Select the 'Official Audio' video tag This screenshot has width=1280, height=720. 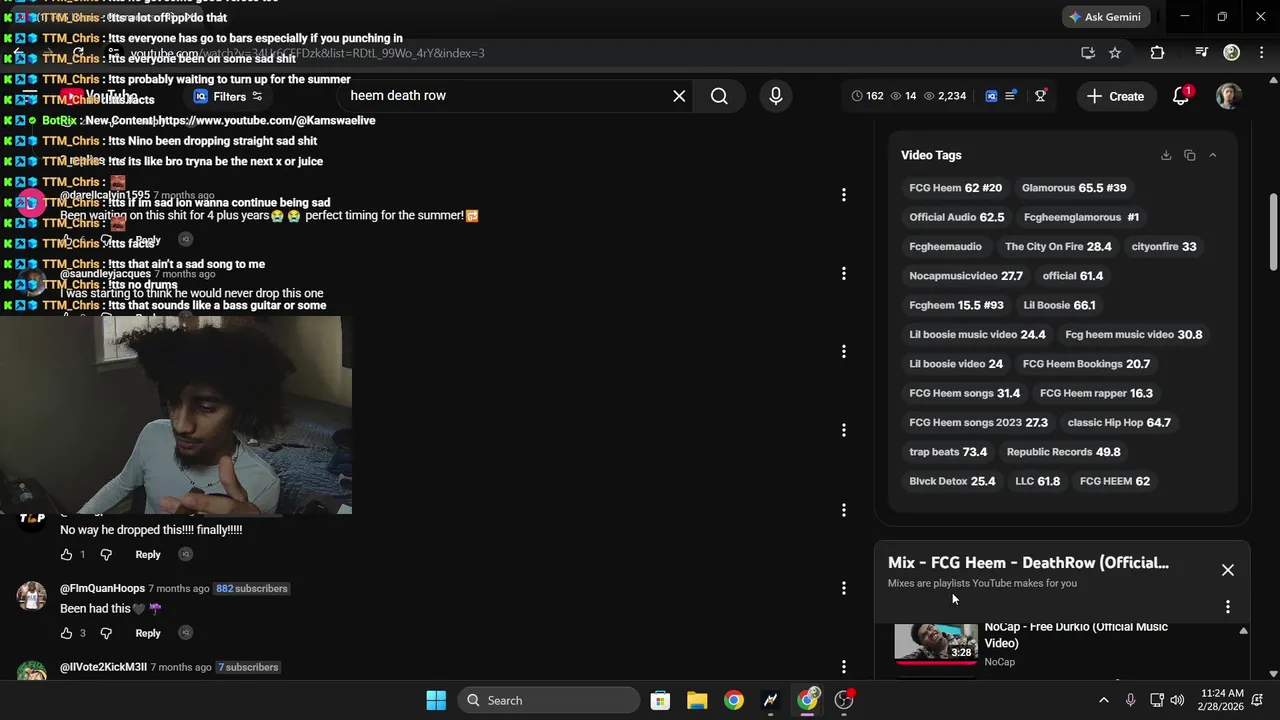pyautogui.click(x=957, y=217)
